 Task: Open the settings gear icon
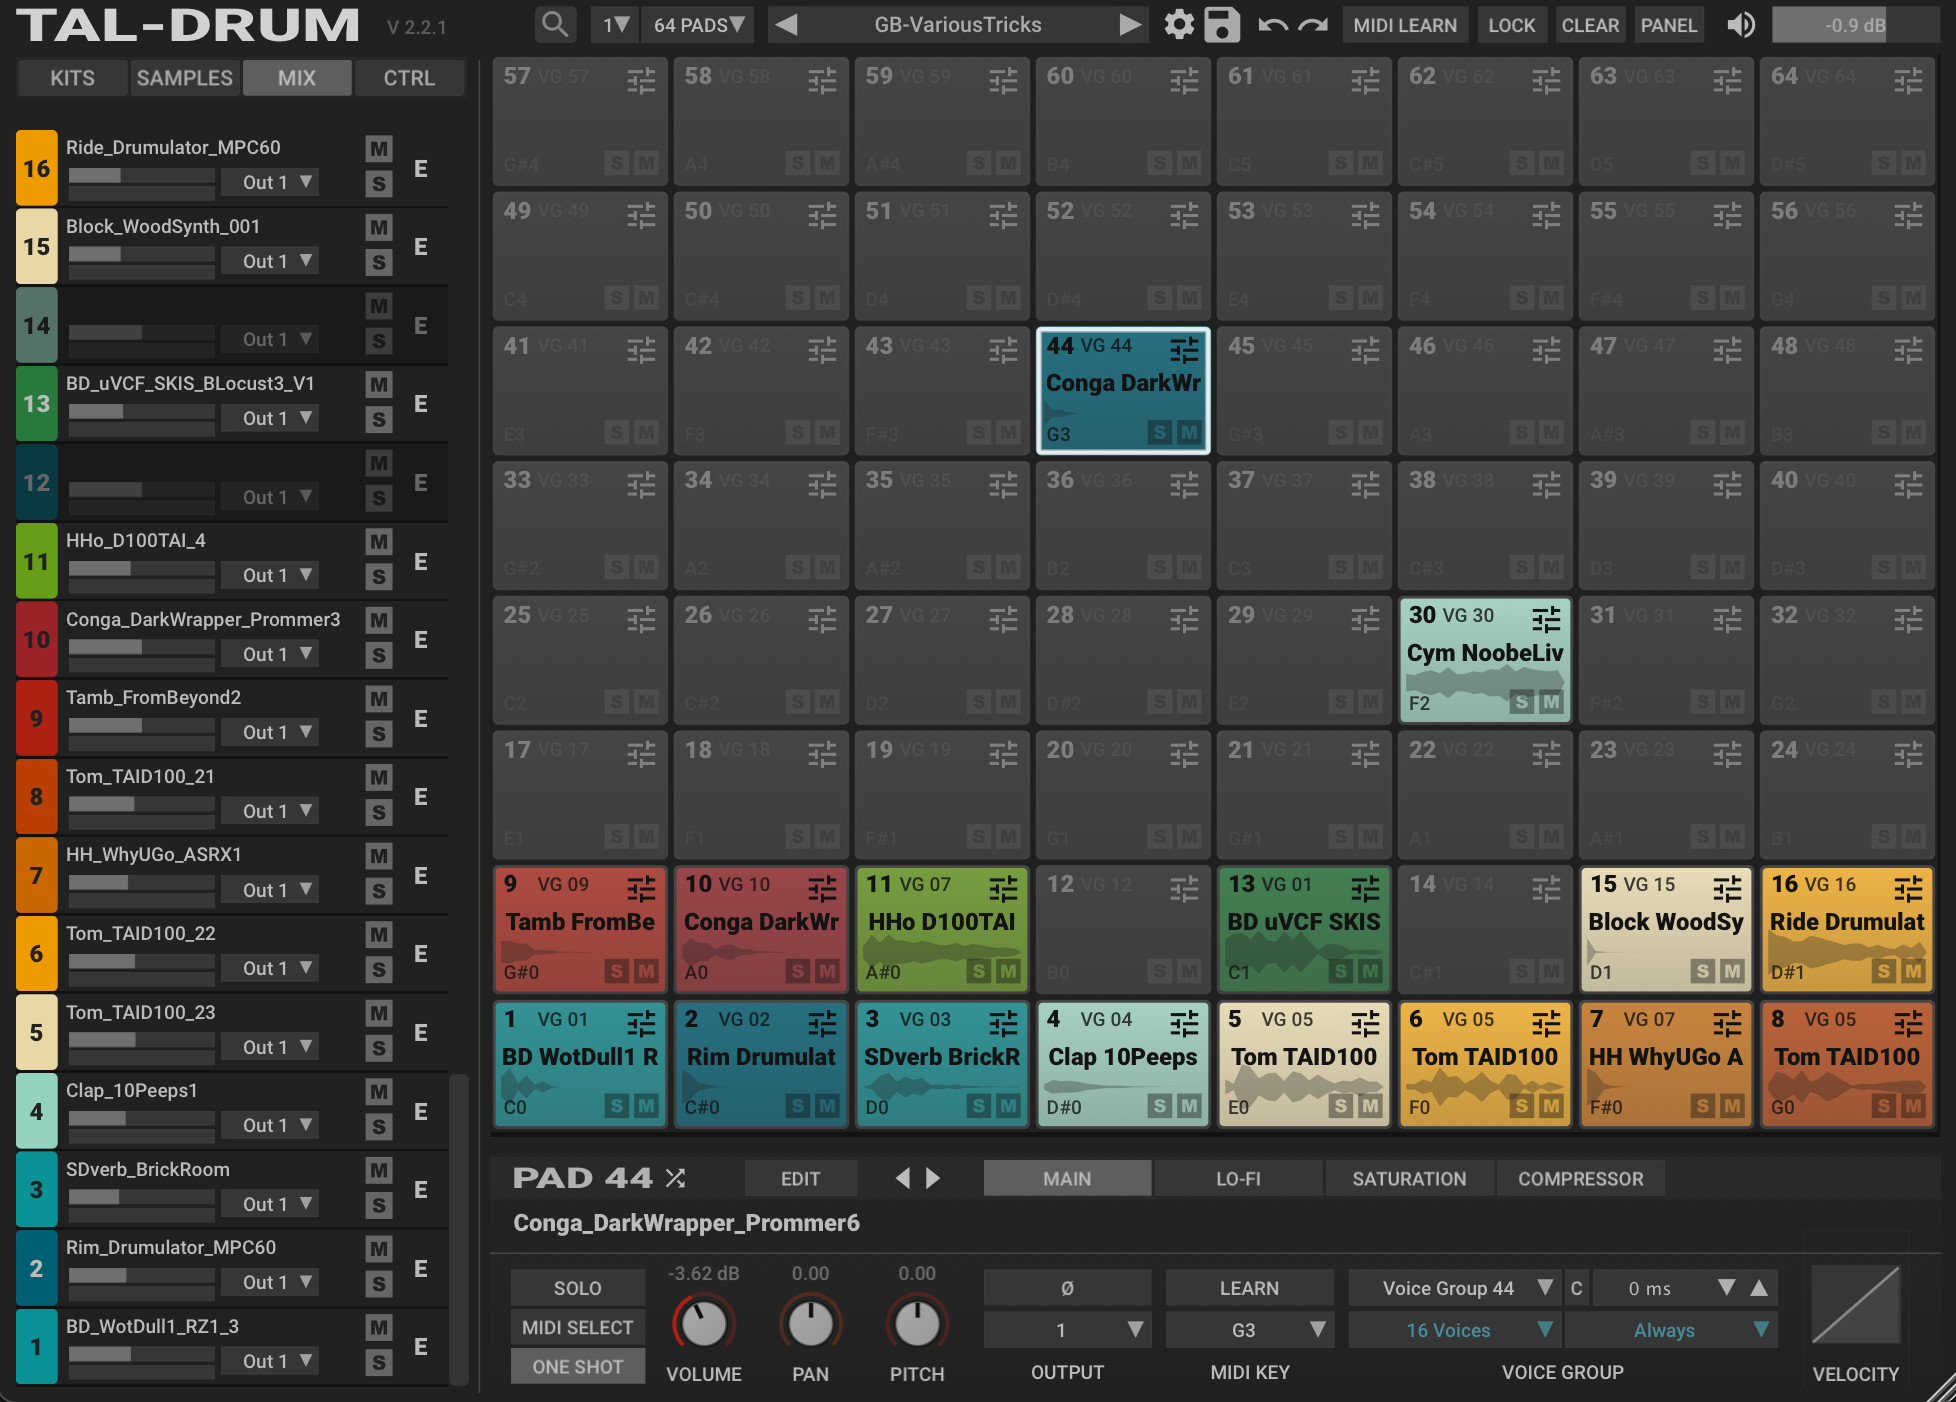pyautogui.click(x=1179, y=25)
